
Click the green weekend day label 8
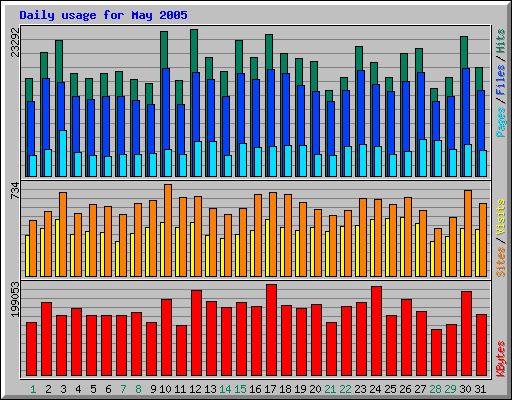click(x=138, y=389)
